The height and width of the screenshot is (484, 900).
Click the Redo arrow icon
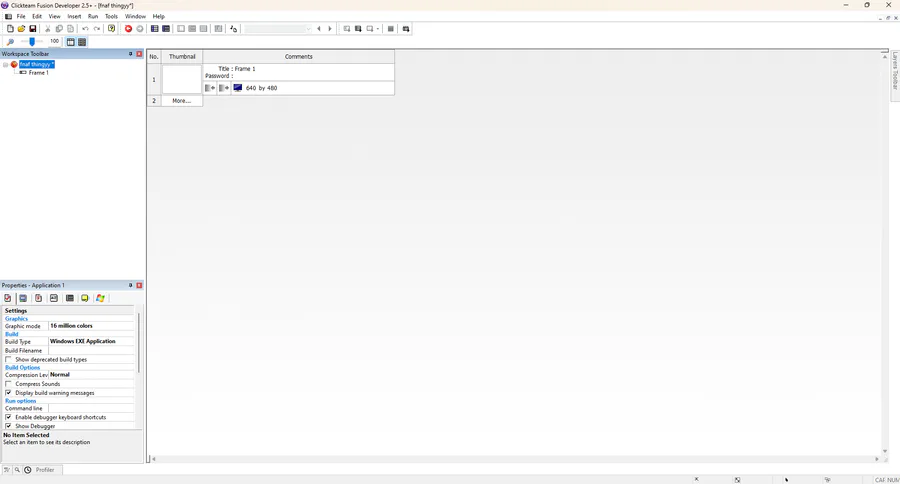click(x=97, y=29)
